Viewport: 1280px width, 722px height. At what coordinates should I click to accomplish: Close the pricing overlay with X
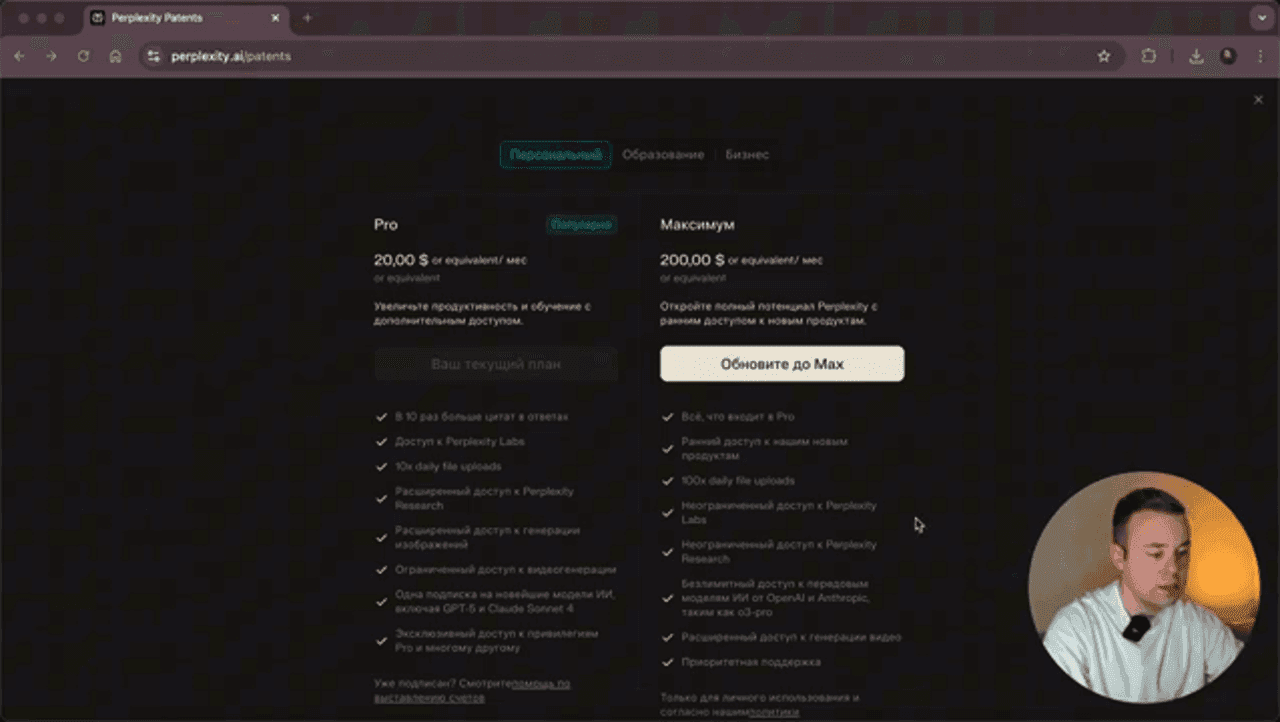(1258, 99)
